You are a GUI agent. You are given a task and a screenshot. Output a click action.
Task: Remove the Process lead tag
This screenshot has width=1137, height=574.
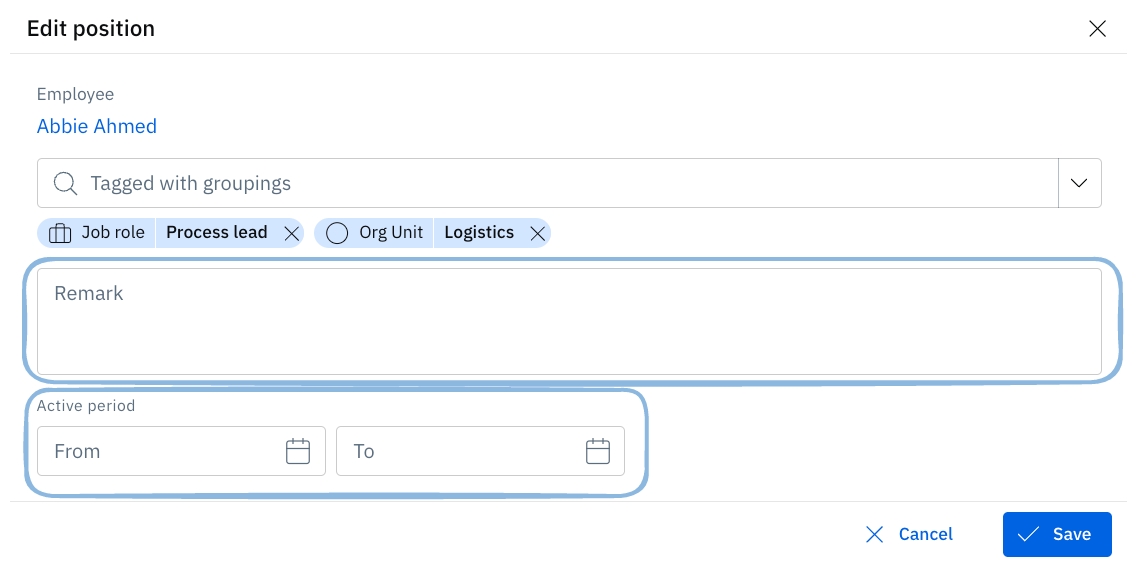click(x=292, y=233)
